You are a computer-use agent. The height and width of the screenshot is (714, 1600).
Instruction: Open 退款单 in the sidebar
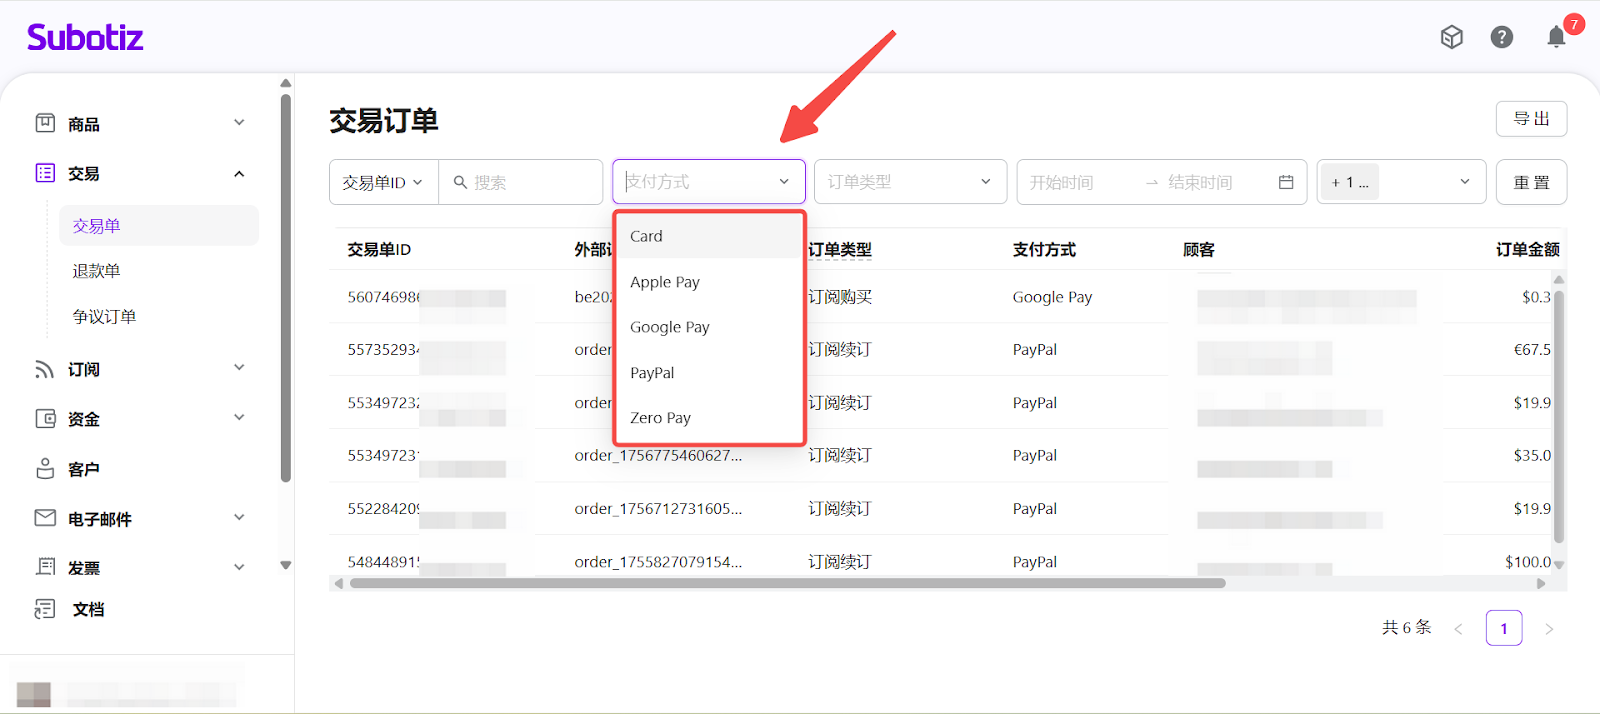coord(96,271)
